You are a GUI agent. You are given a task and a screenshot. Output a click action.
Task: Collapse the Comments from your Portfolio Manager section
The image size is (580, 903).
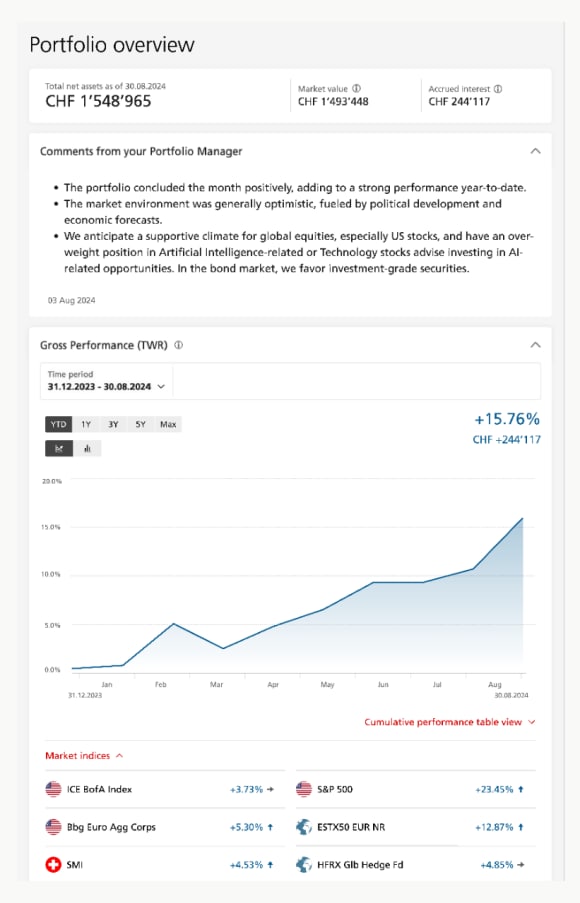pos(535,151)
